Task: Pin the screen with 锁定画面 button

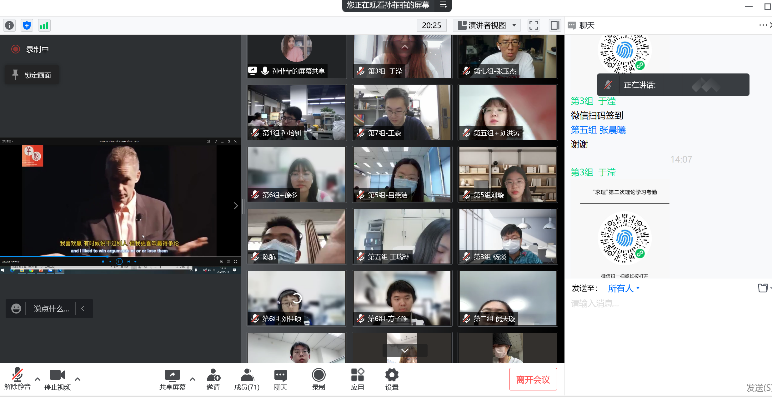Action: coord(32,75)
